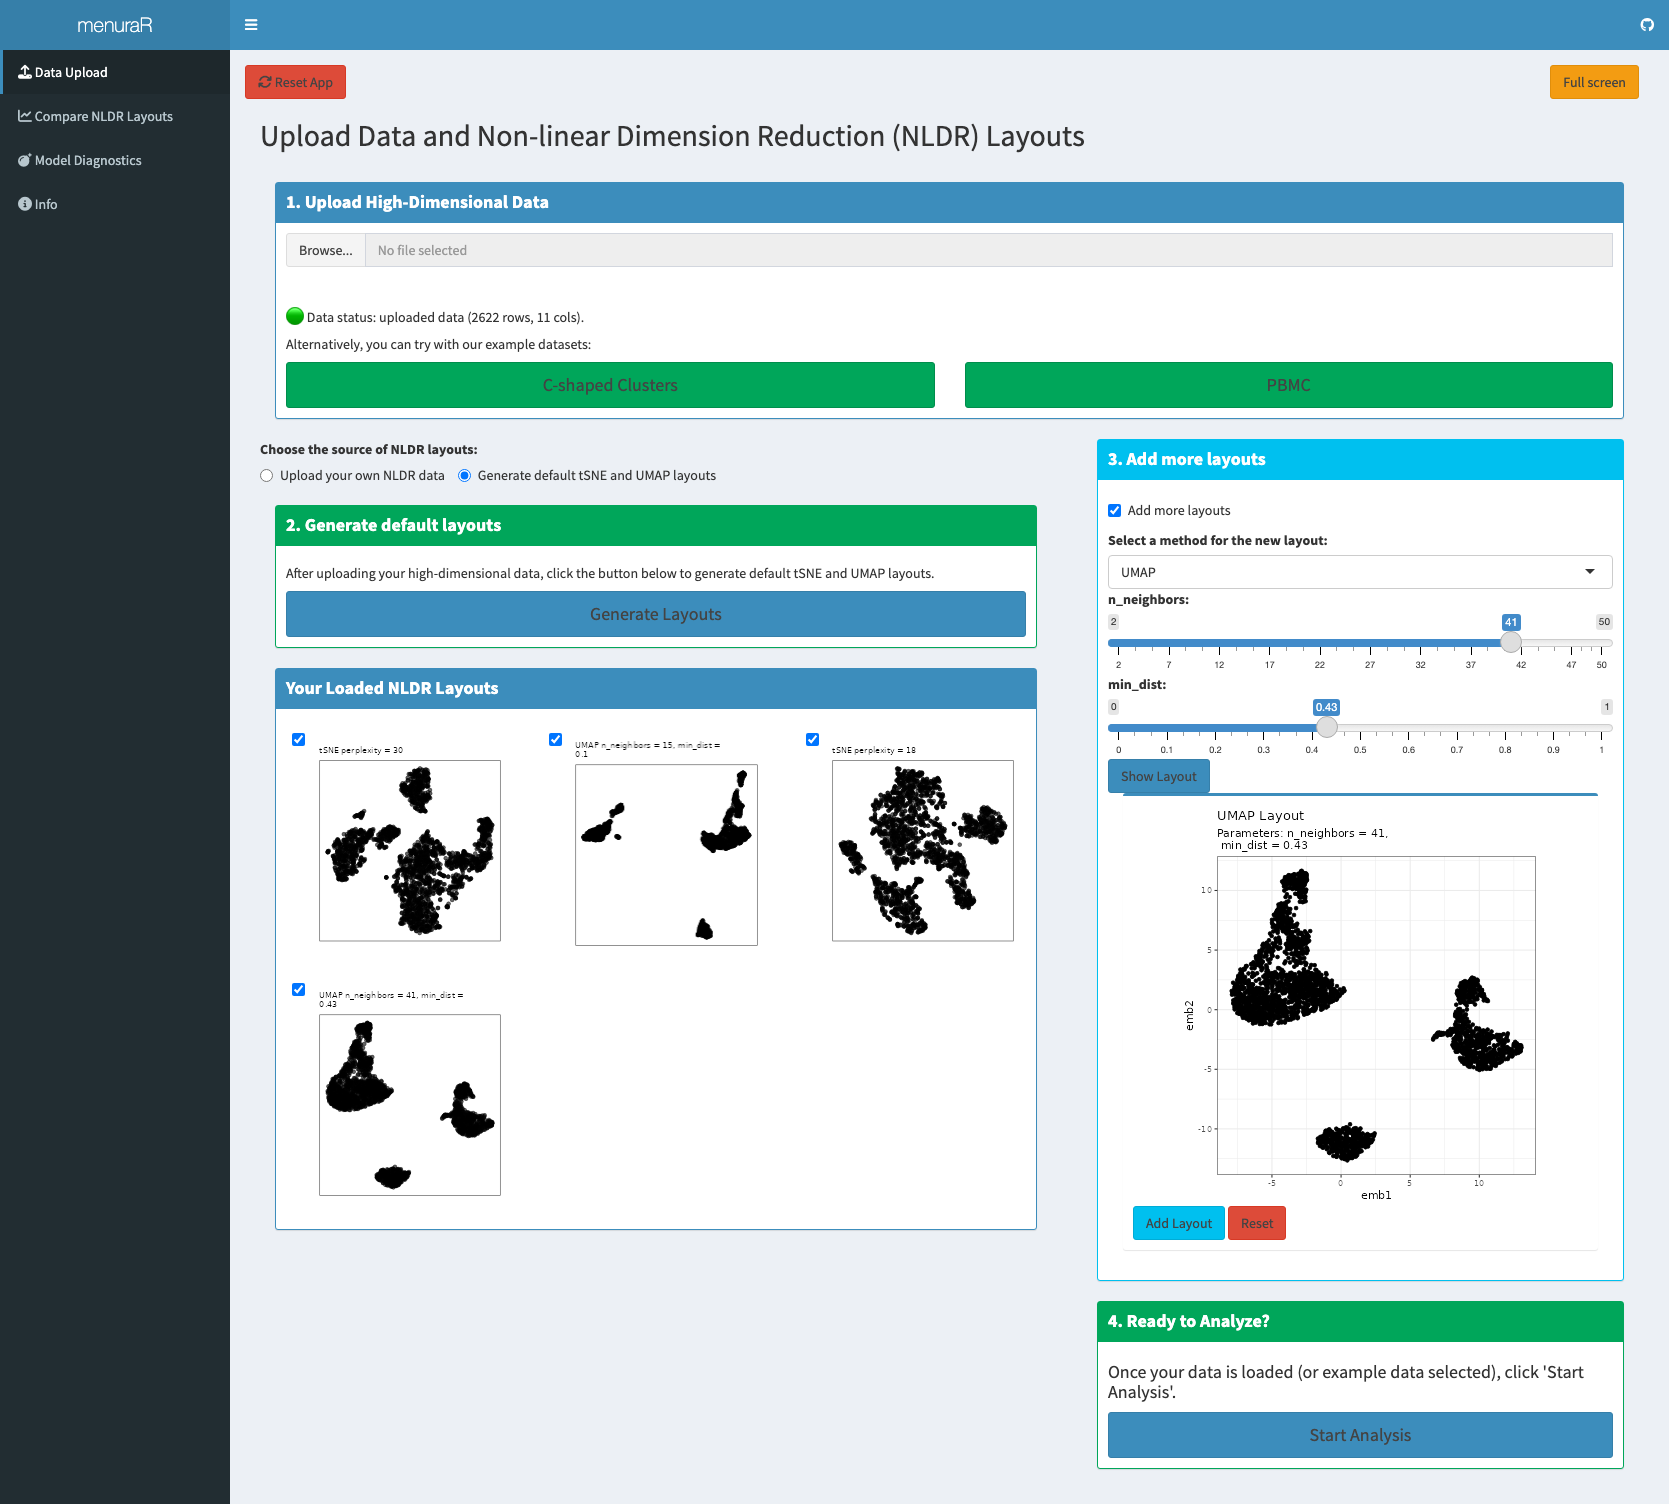Click the Generate Layouts button

click(x=655, y=613)
